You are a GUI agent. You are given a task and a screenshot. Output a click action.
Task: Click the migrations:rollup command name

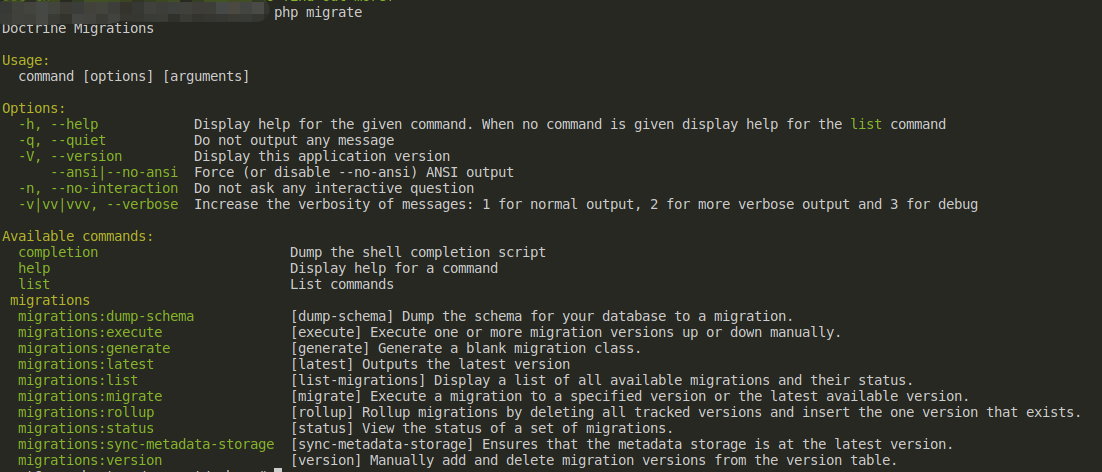86,412
